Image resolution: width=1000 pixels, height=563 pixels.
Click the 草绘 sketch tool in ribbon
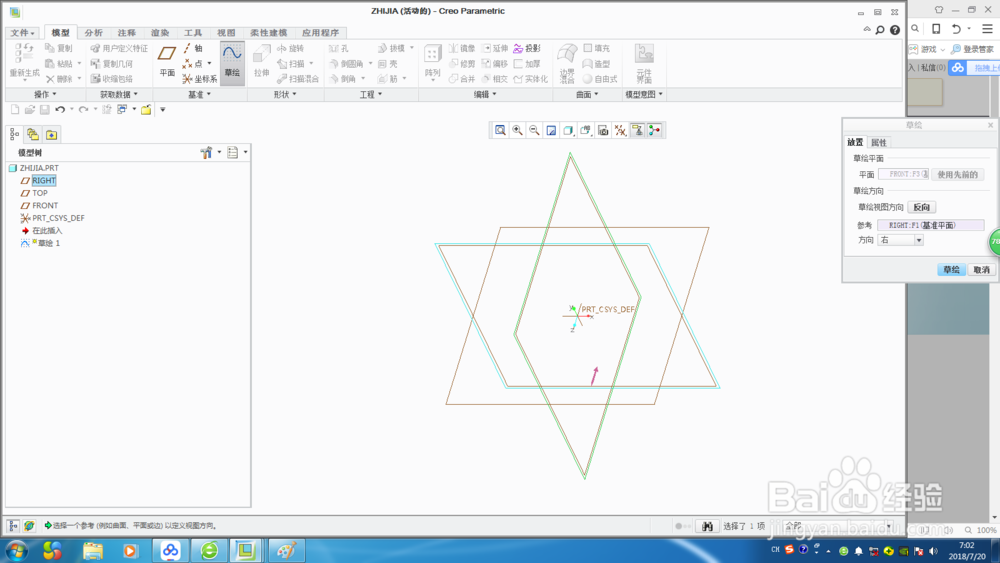(x=232, y=61)
